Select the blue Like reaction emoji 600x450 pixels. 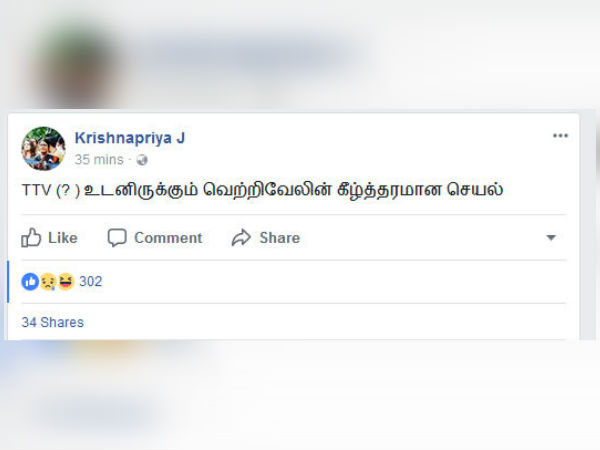(30, 282)
